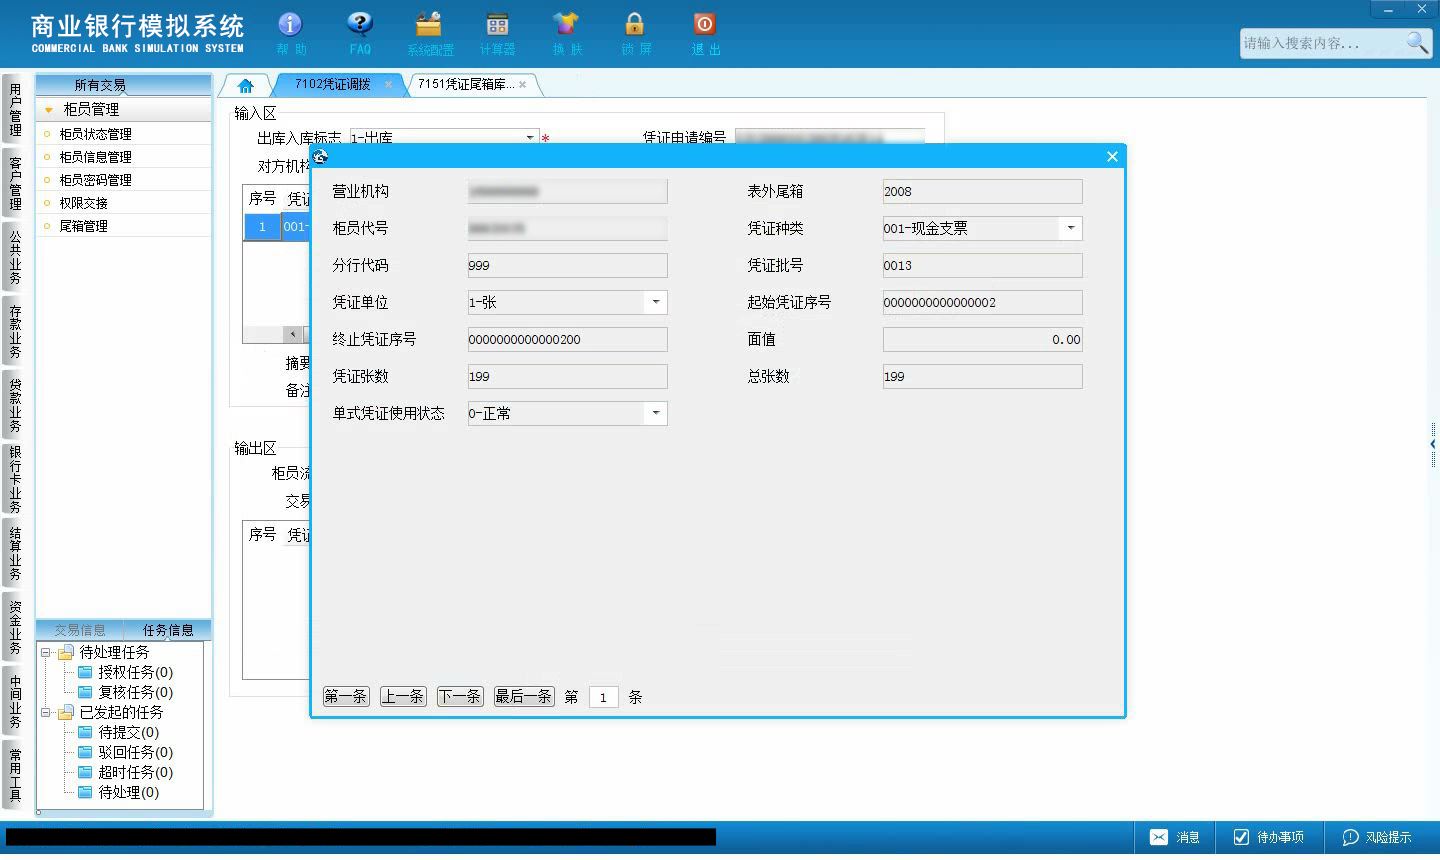Click the message (消息) envelope icon

click(1158, 837)
